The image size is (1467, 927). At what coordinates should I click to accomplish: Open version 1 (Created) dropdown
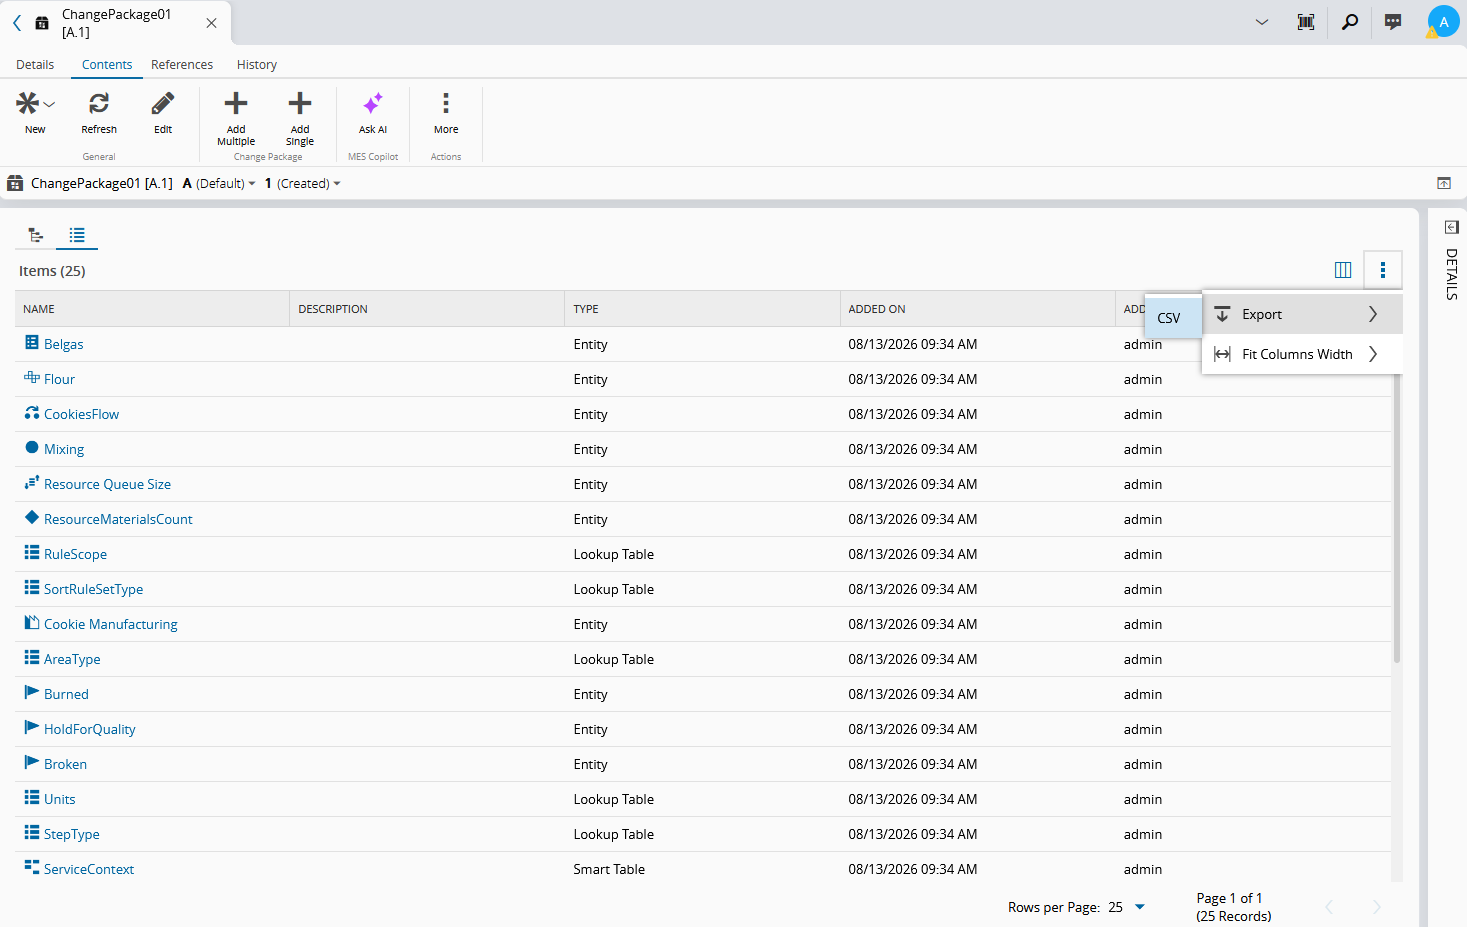click(x=303, y=184)
